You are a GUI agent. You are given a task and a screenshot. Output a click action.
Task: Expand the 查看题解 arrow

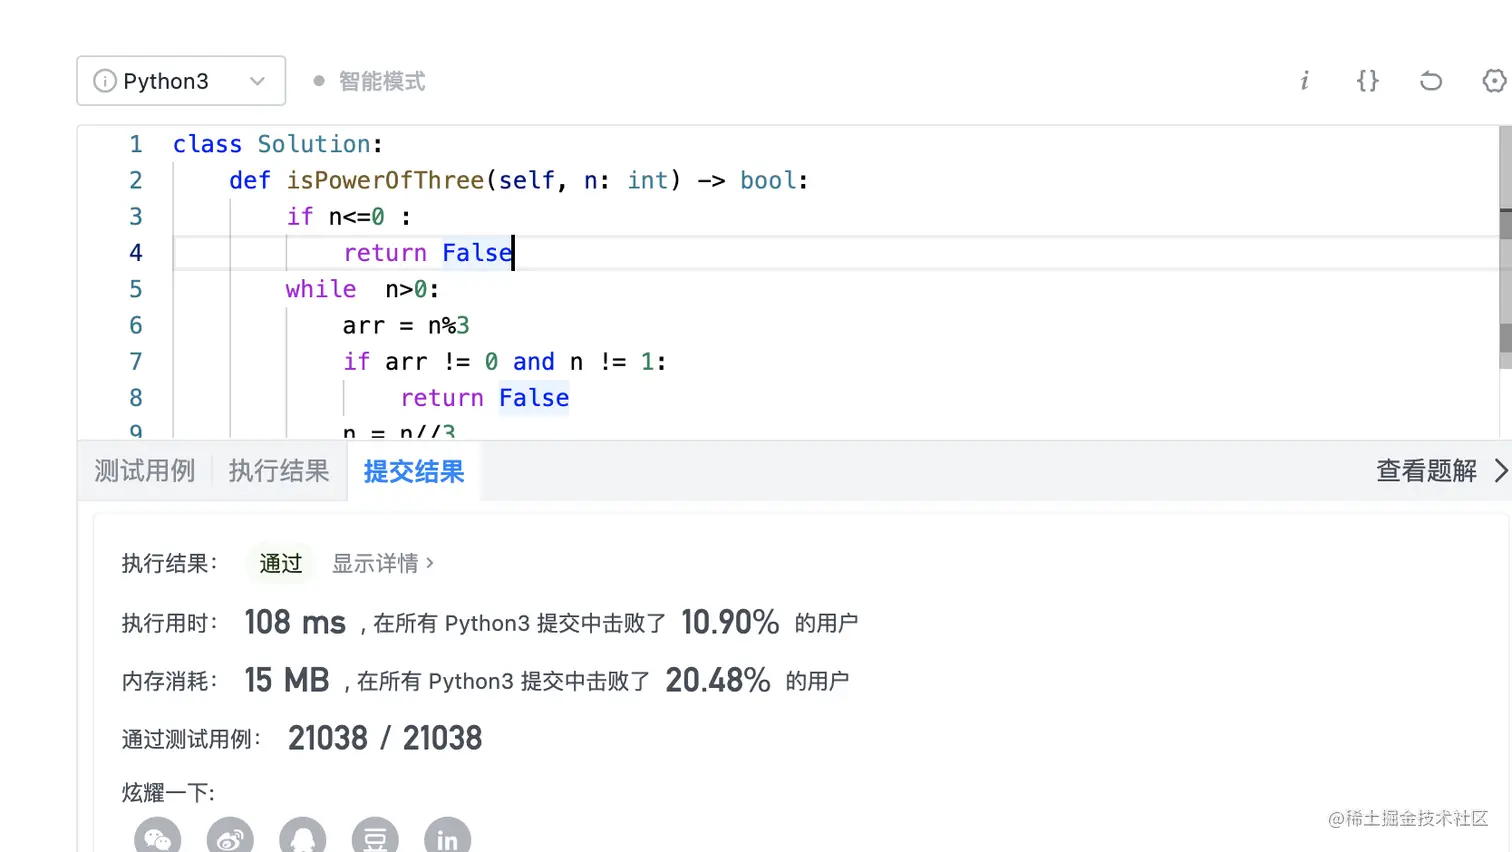[1500, 470]
